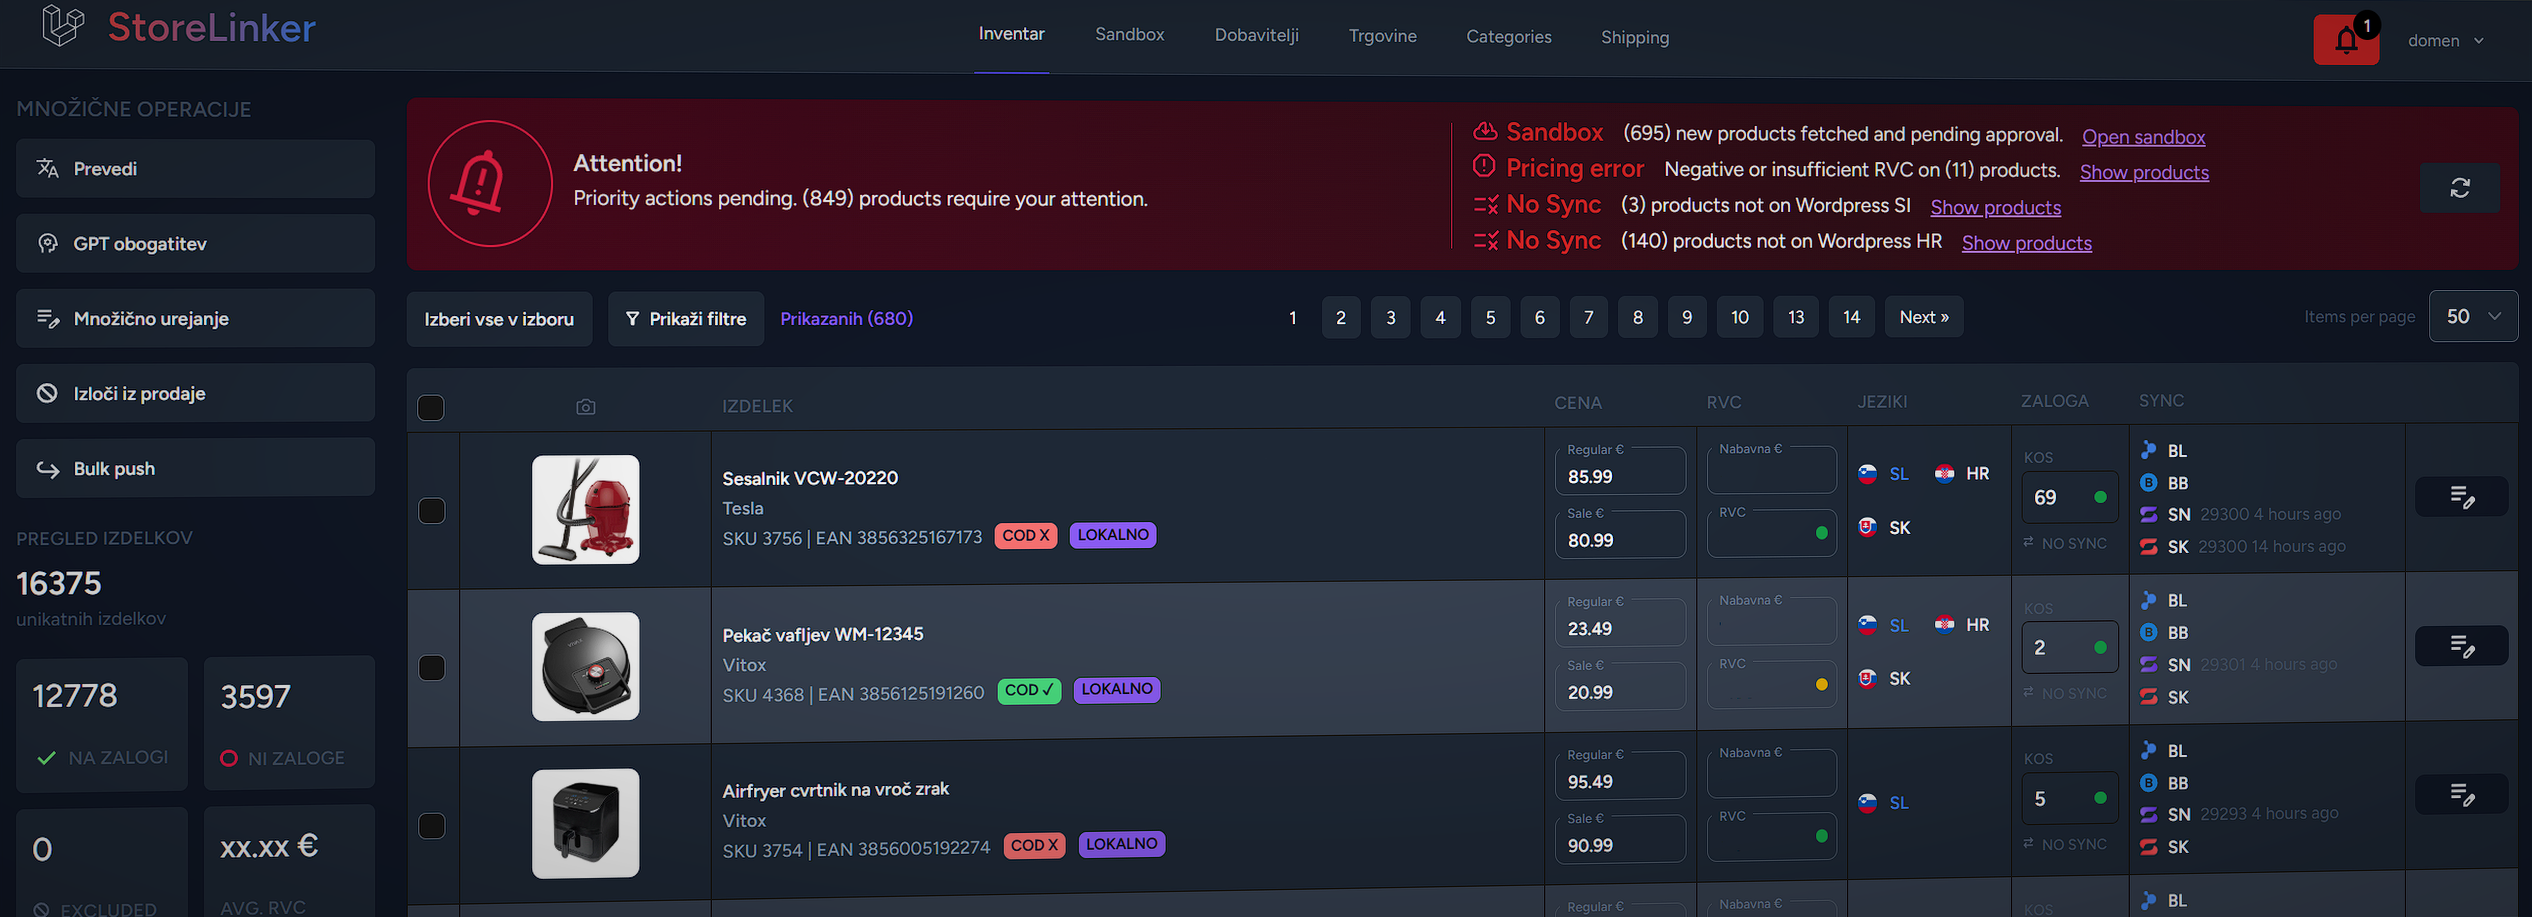Check the Sesalnik VCW-20220 row checkbox
The image size is (2532, 917).
pos(432,511)
